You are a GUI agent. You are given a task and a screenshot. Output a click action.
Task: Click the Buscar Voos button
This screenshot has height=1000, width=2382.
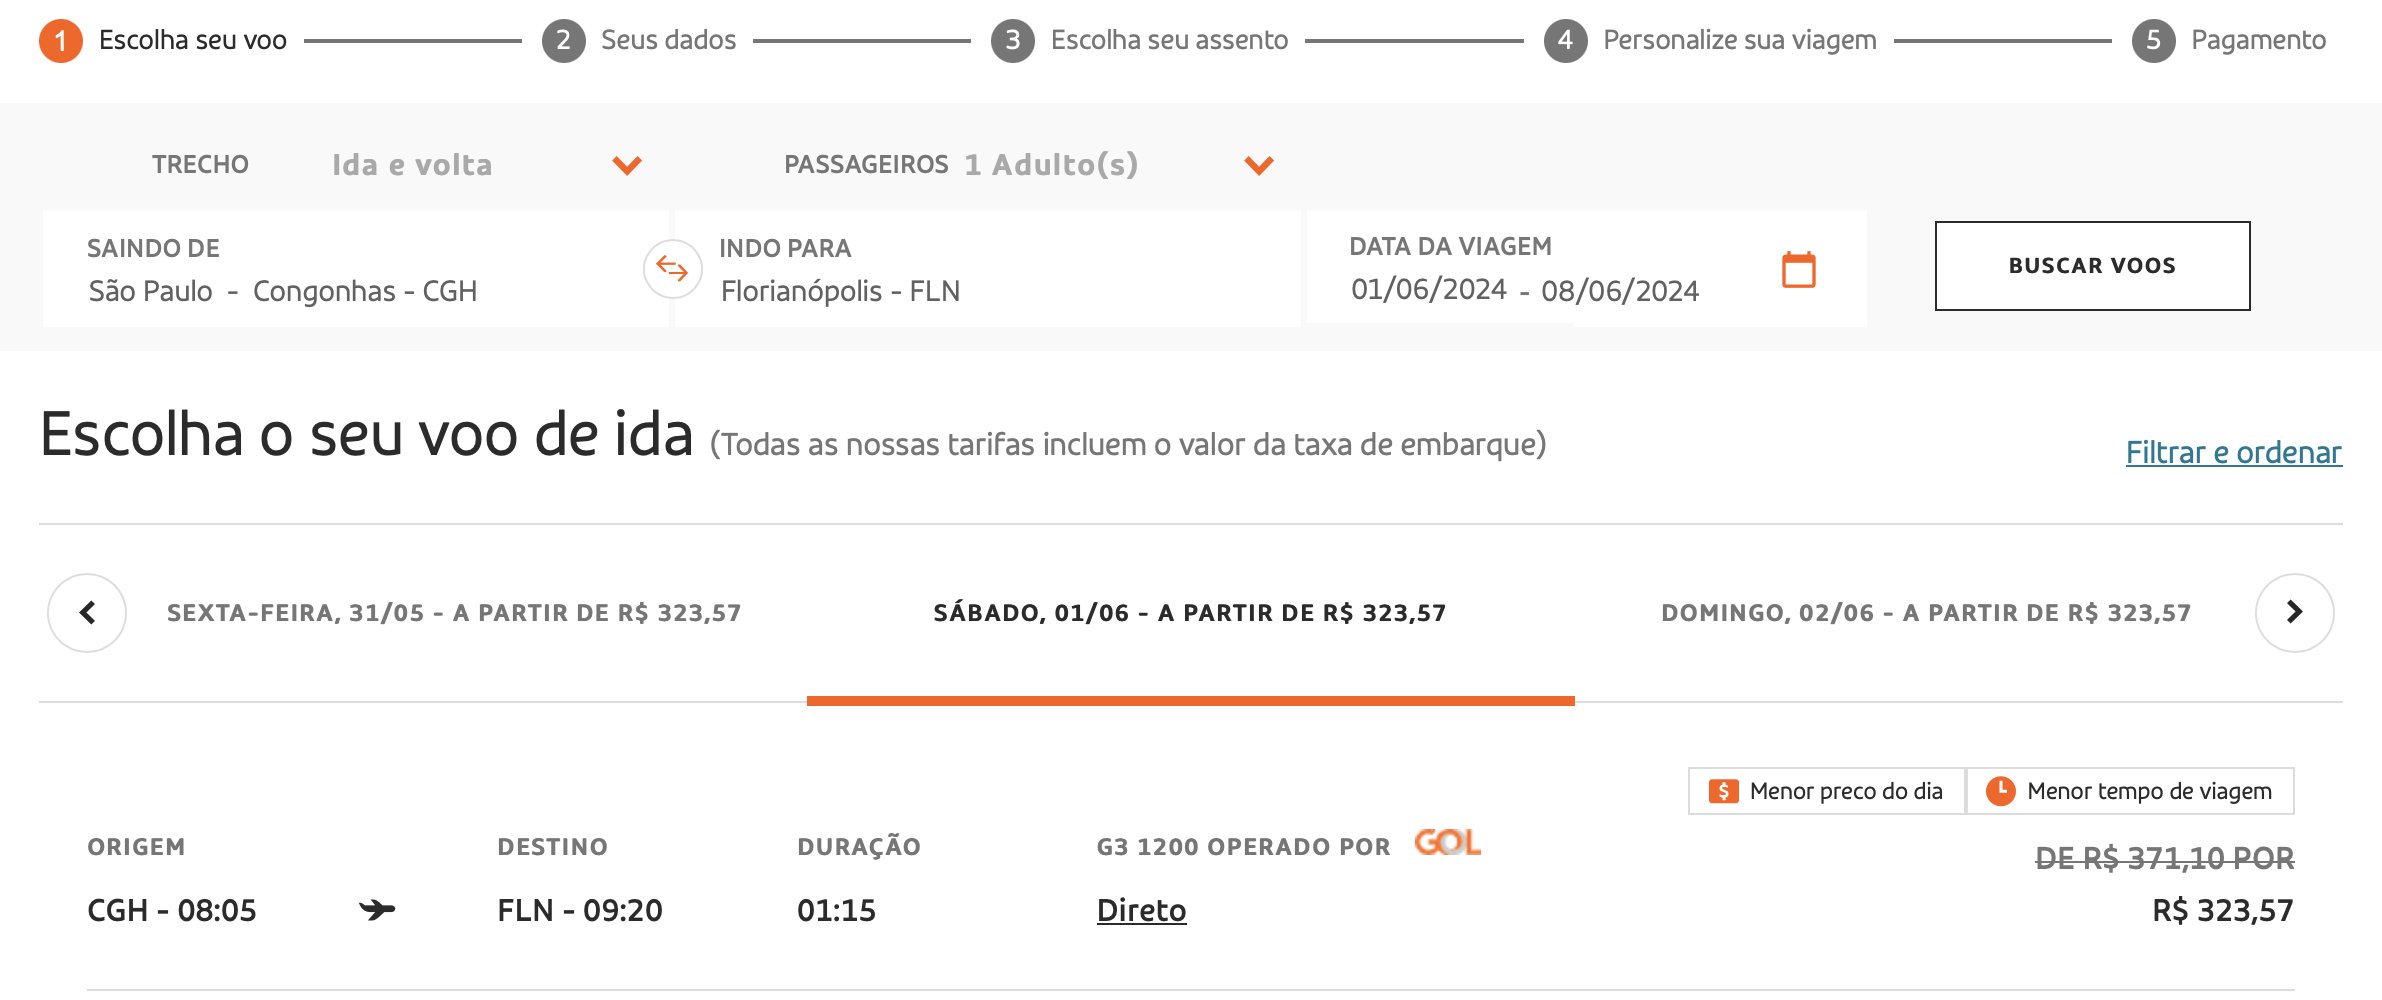(2092, 266)
